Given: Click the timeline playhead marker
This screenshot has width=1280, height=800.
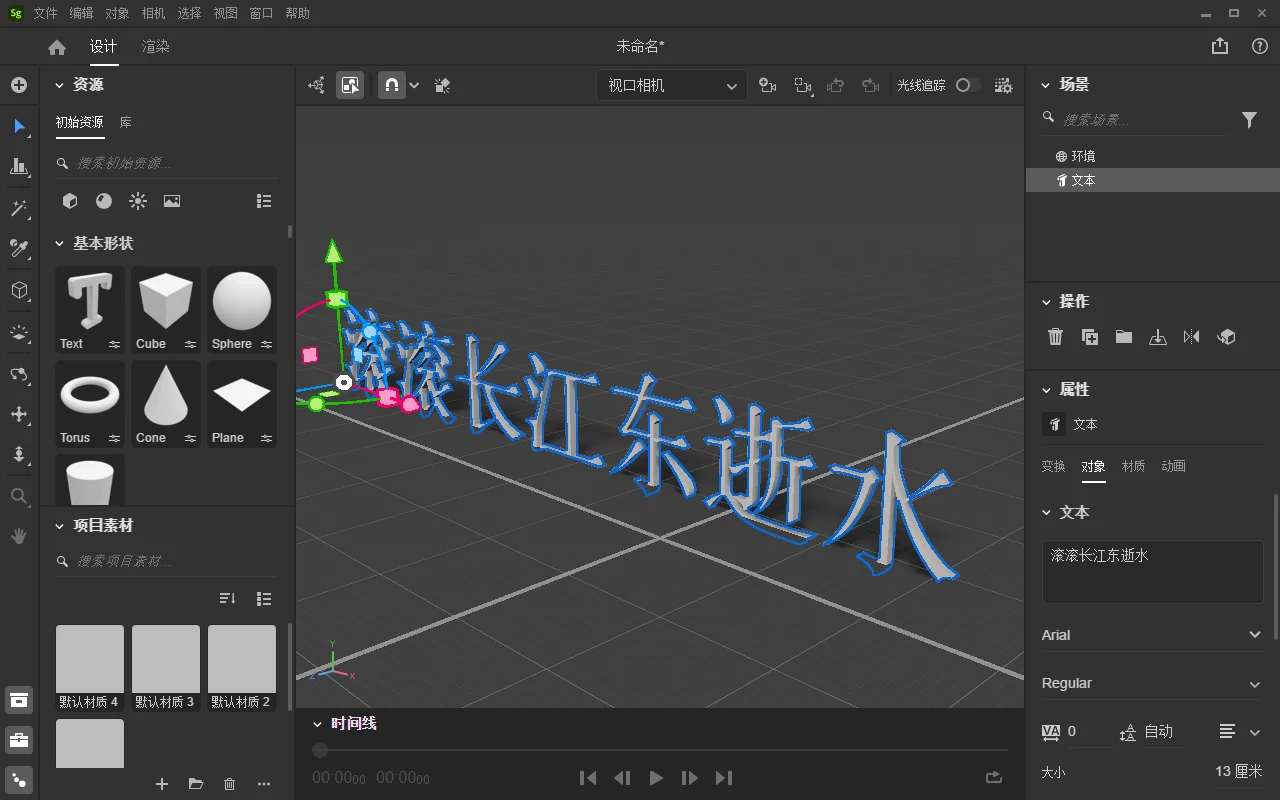Looking at the screenshot, I should [x=320, y=750].
